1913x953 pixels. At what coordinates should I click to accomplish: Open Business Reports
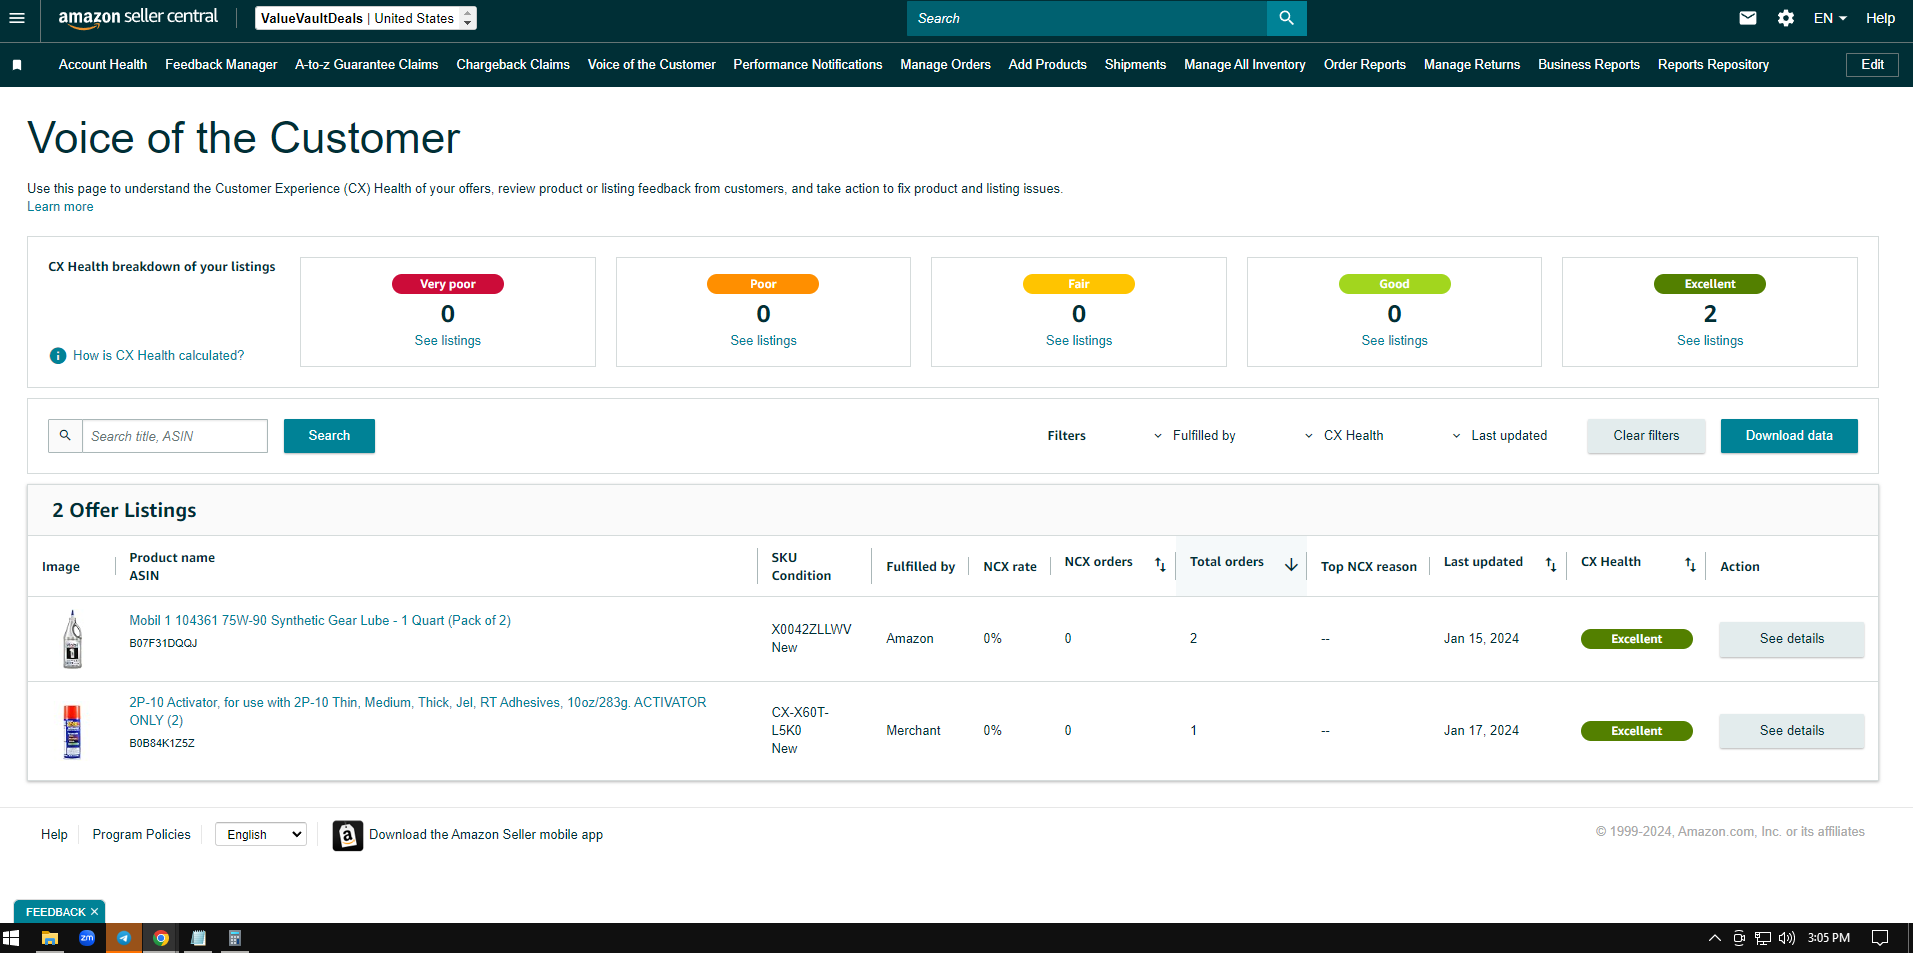(1589, 65)
